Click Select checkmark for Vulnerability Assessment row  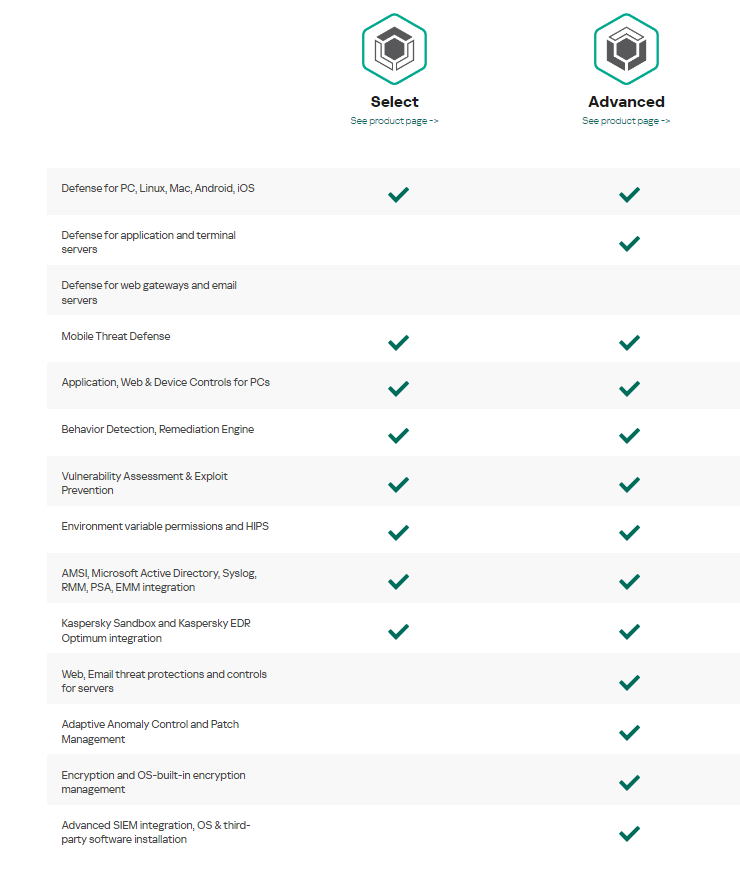point(398,484)
